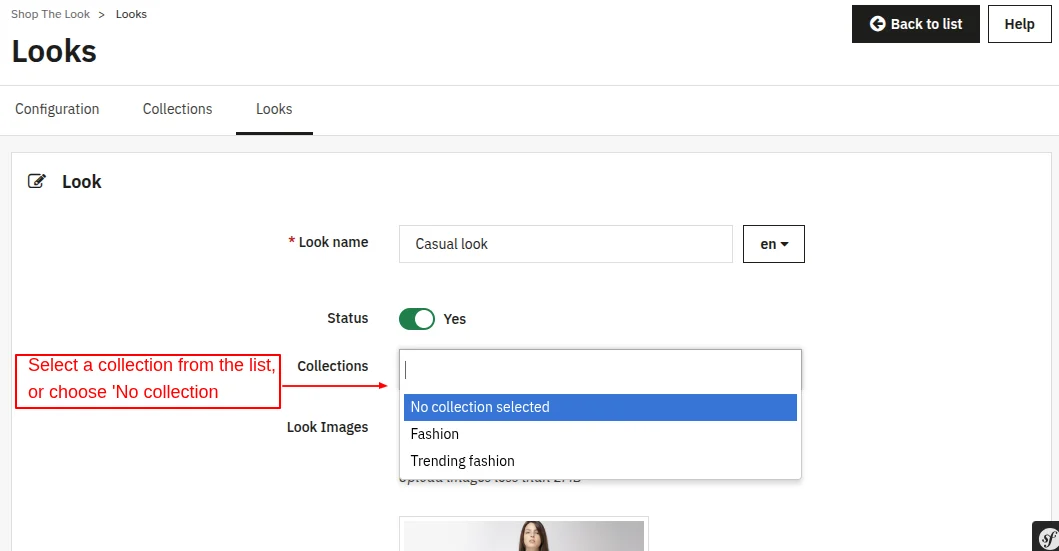
Task: Open the Help page
Action: point(1019,24)
